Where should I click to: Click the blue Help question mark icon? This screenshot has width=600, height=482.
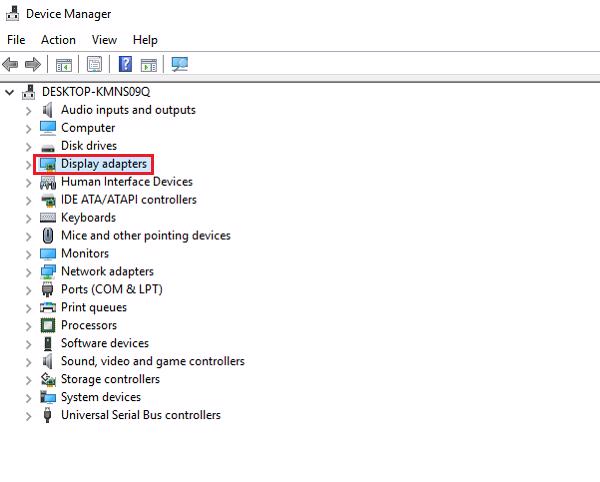click(126, 65)
